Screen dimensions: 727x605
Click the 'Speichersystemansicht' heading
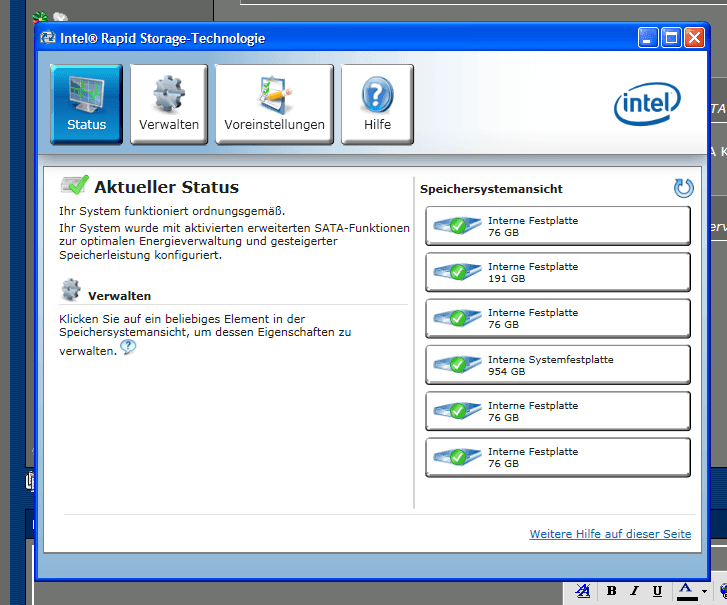coord(491,189)
